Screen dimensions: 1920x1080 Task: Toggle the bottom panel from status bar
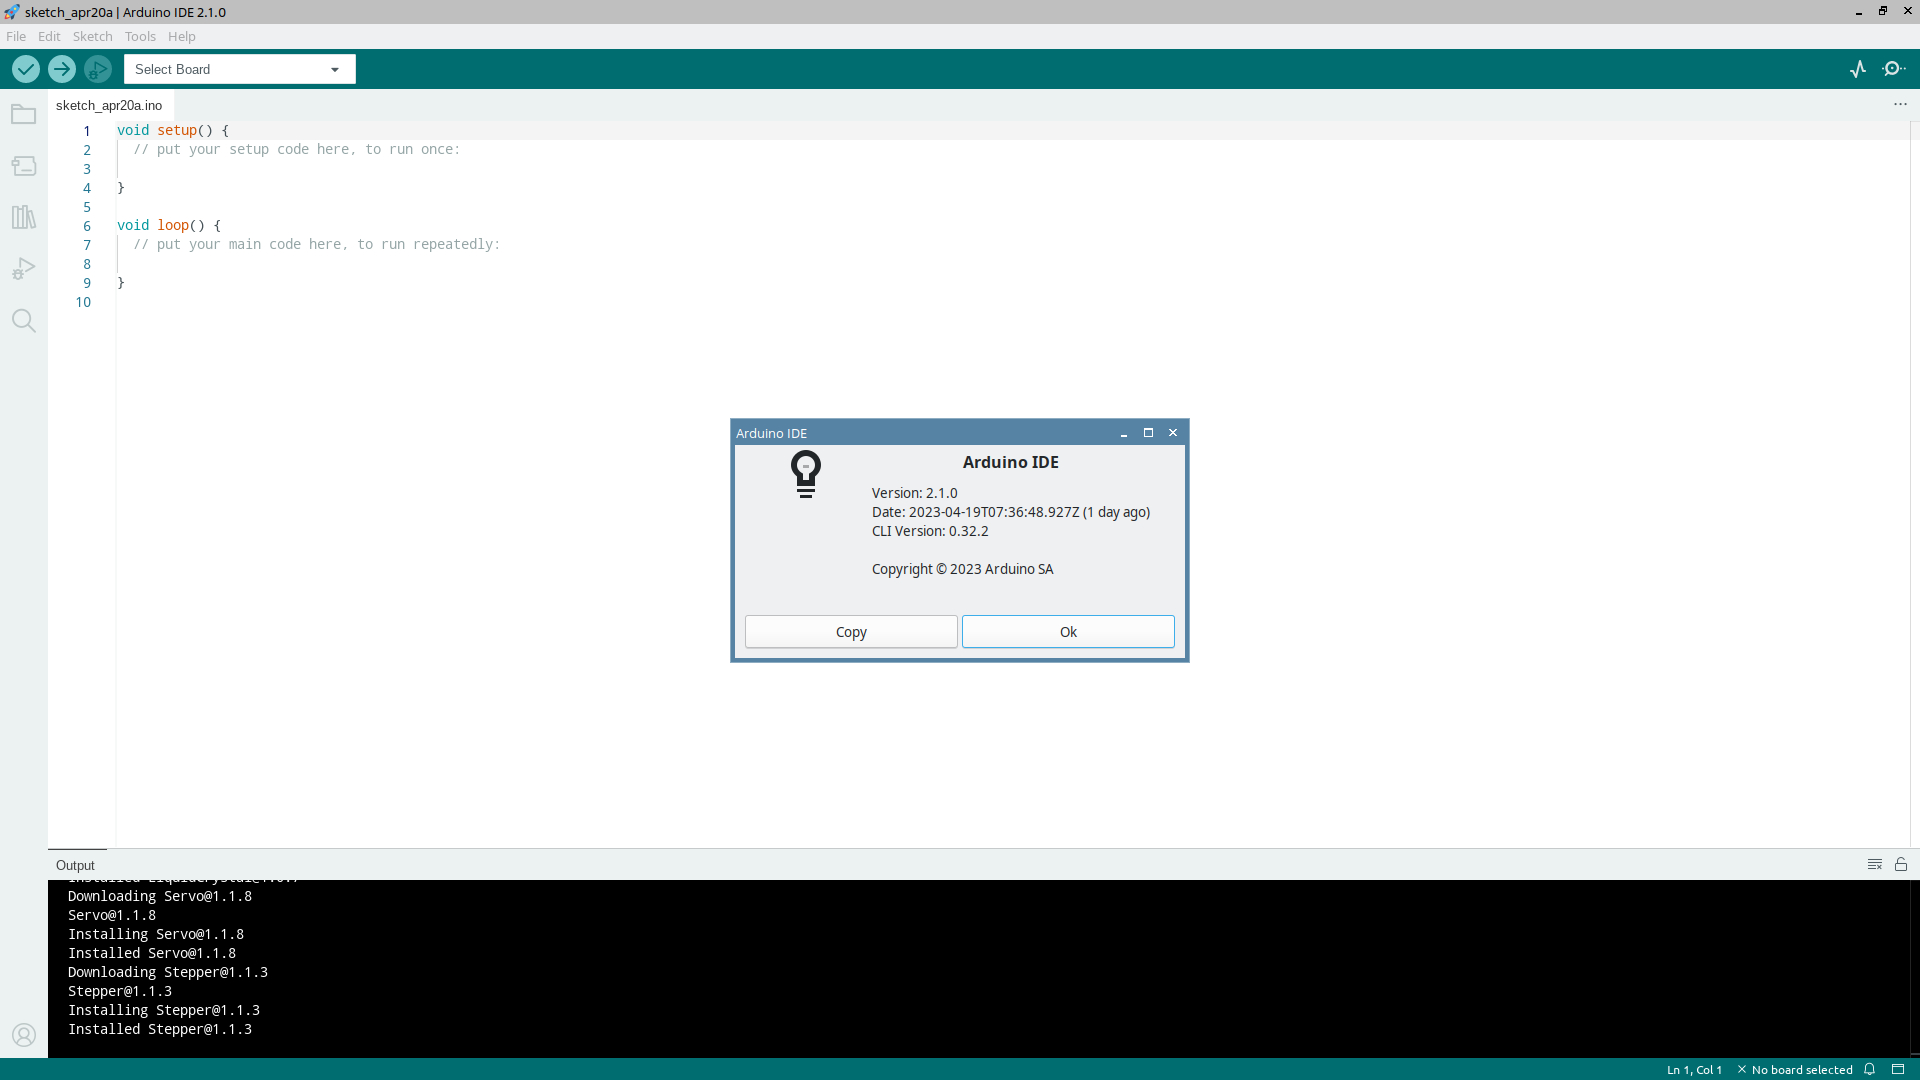pos(1898,1069)
